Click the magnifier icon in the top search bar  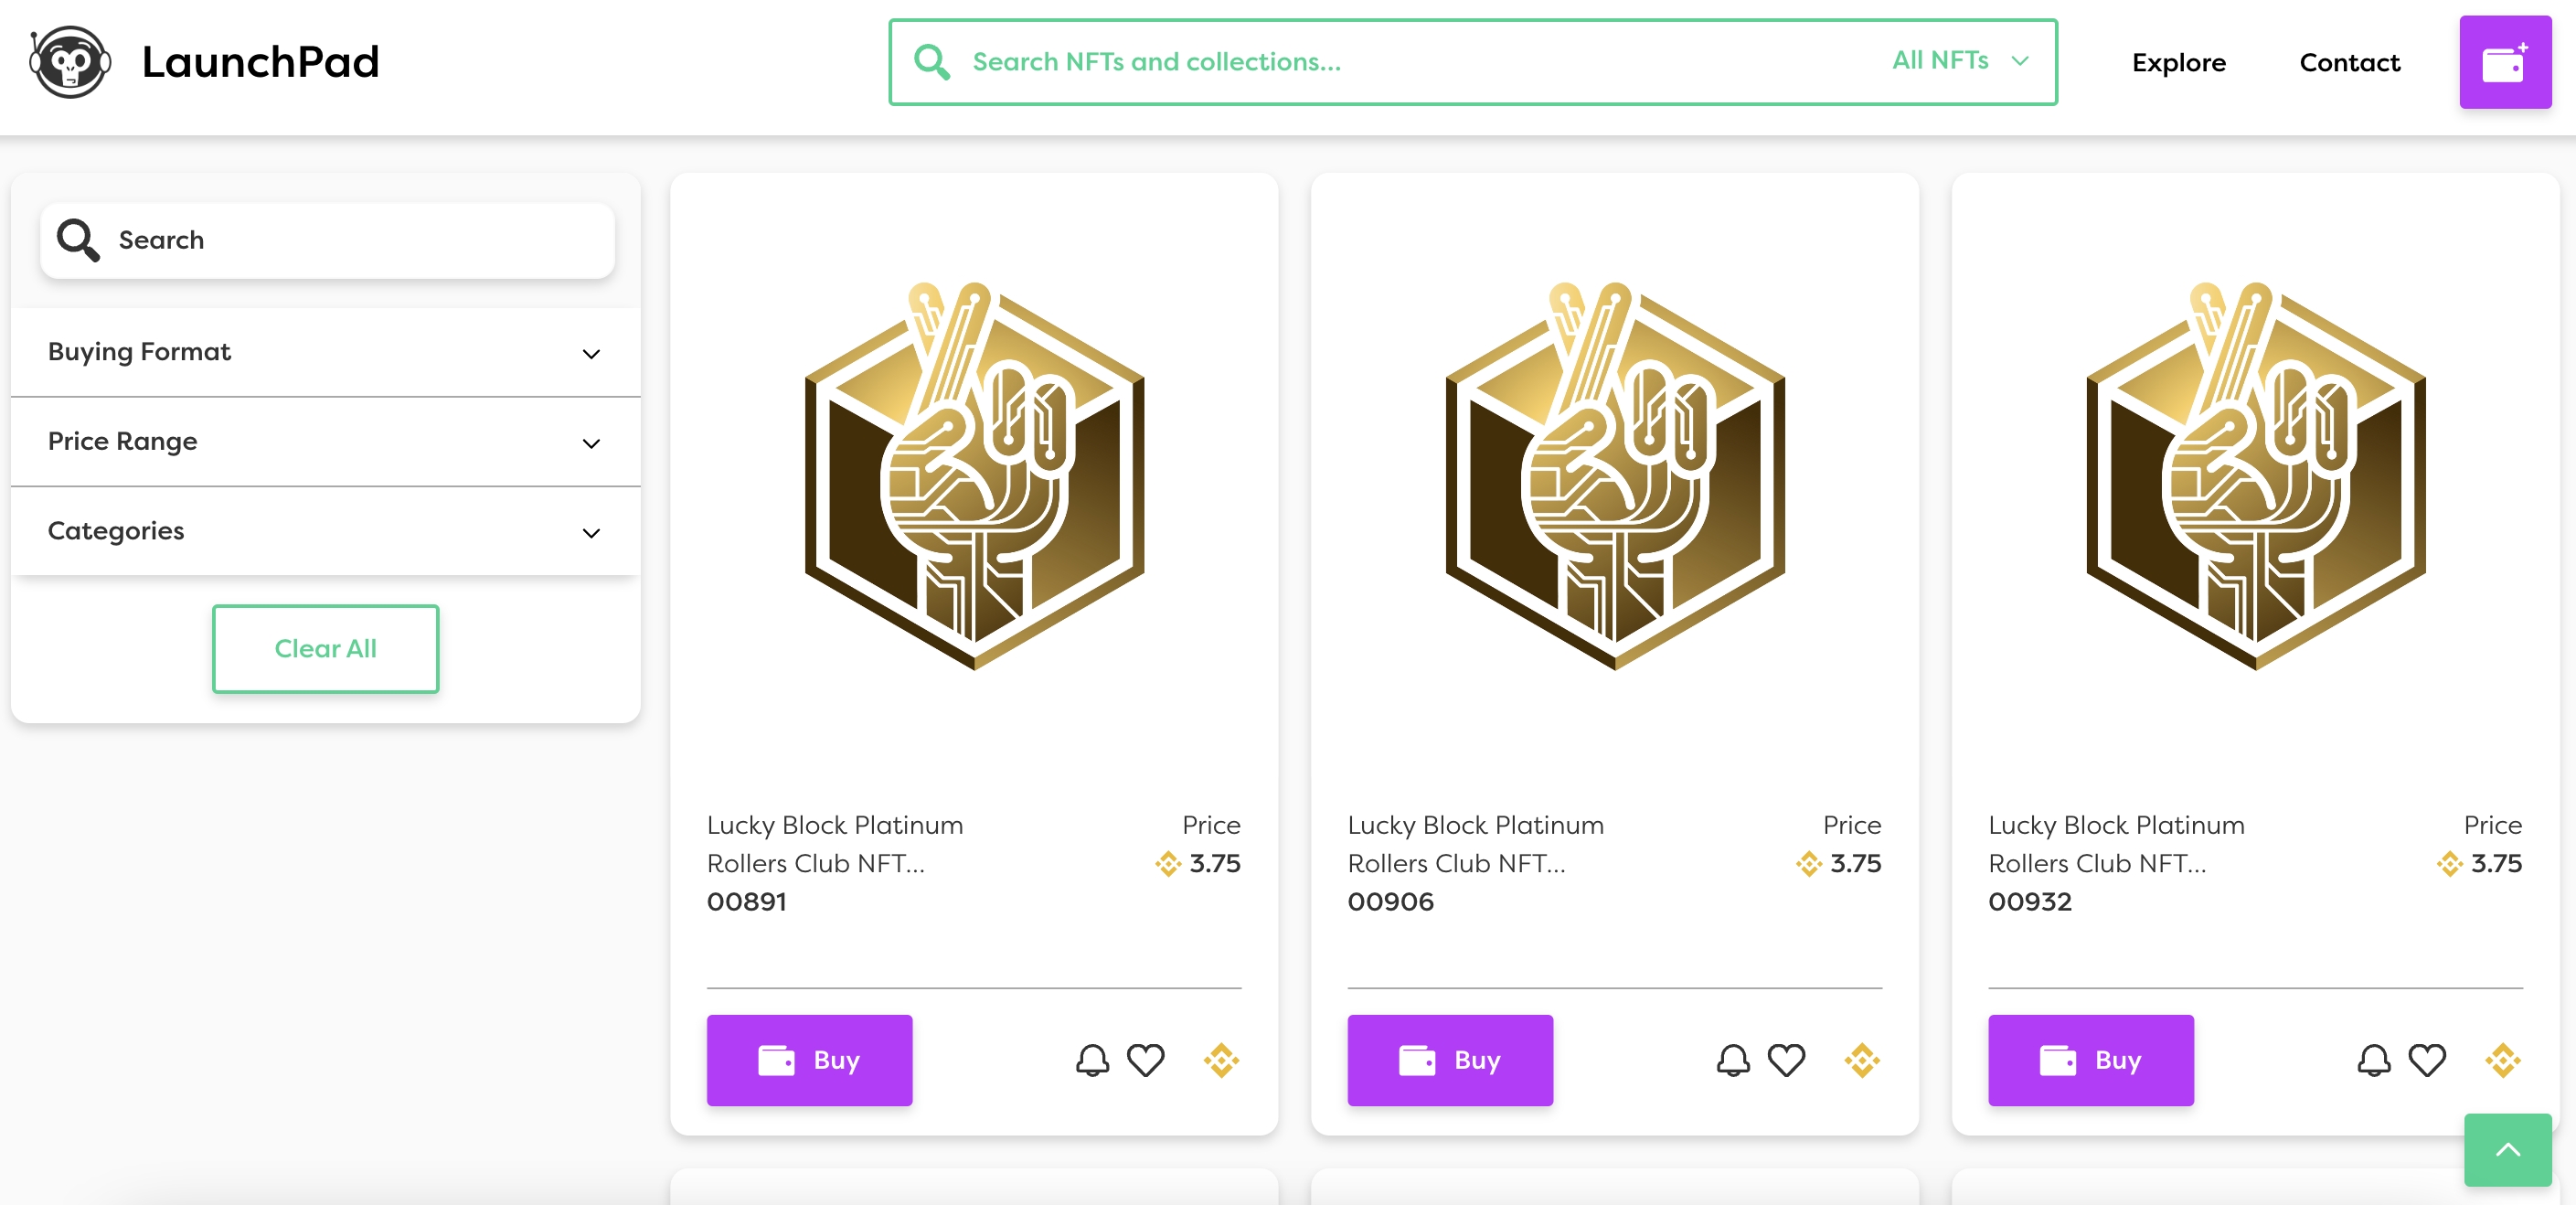tap(931, 62)
